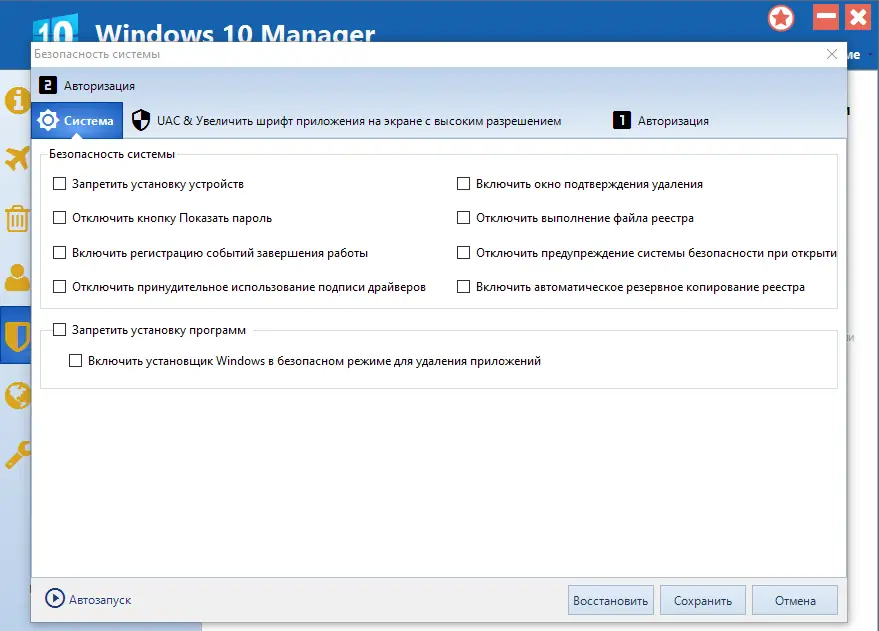This screenshot has height=631, width=879.
Task: Toggle Отключить принудительное использование подписи драйверов
Action: click(59, 287)
